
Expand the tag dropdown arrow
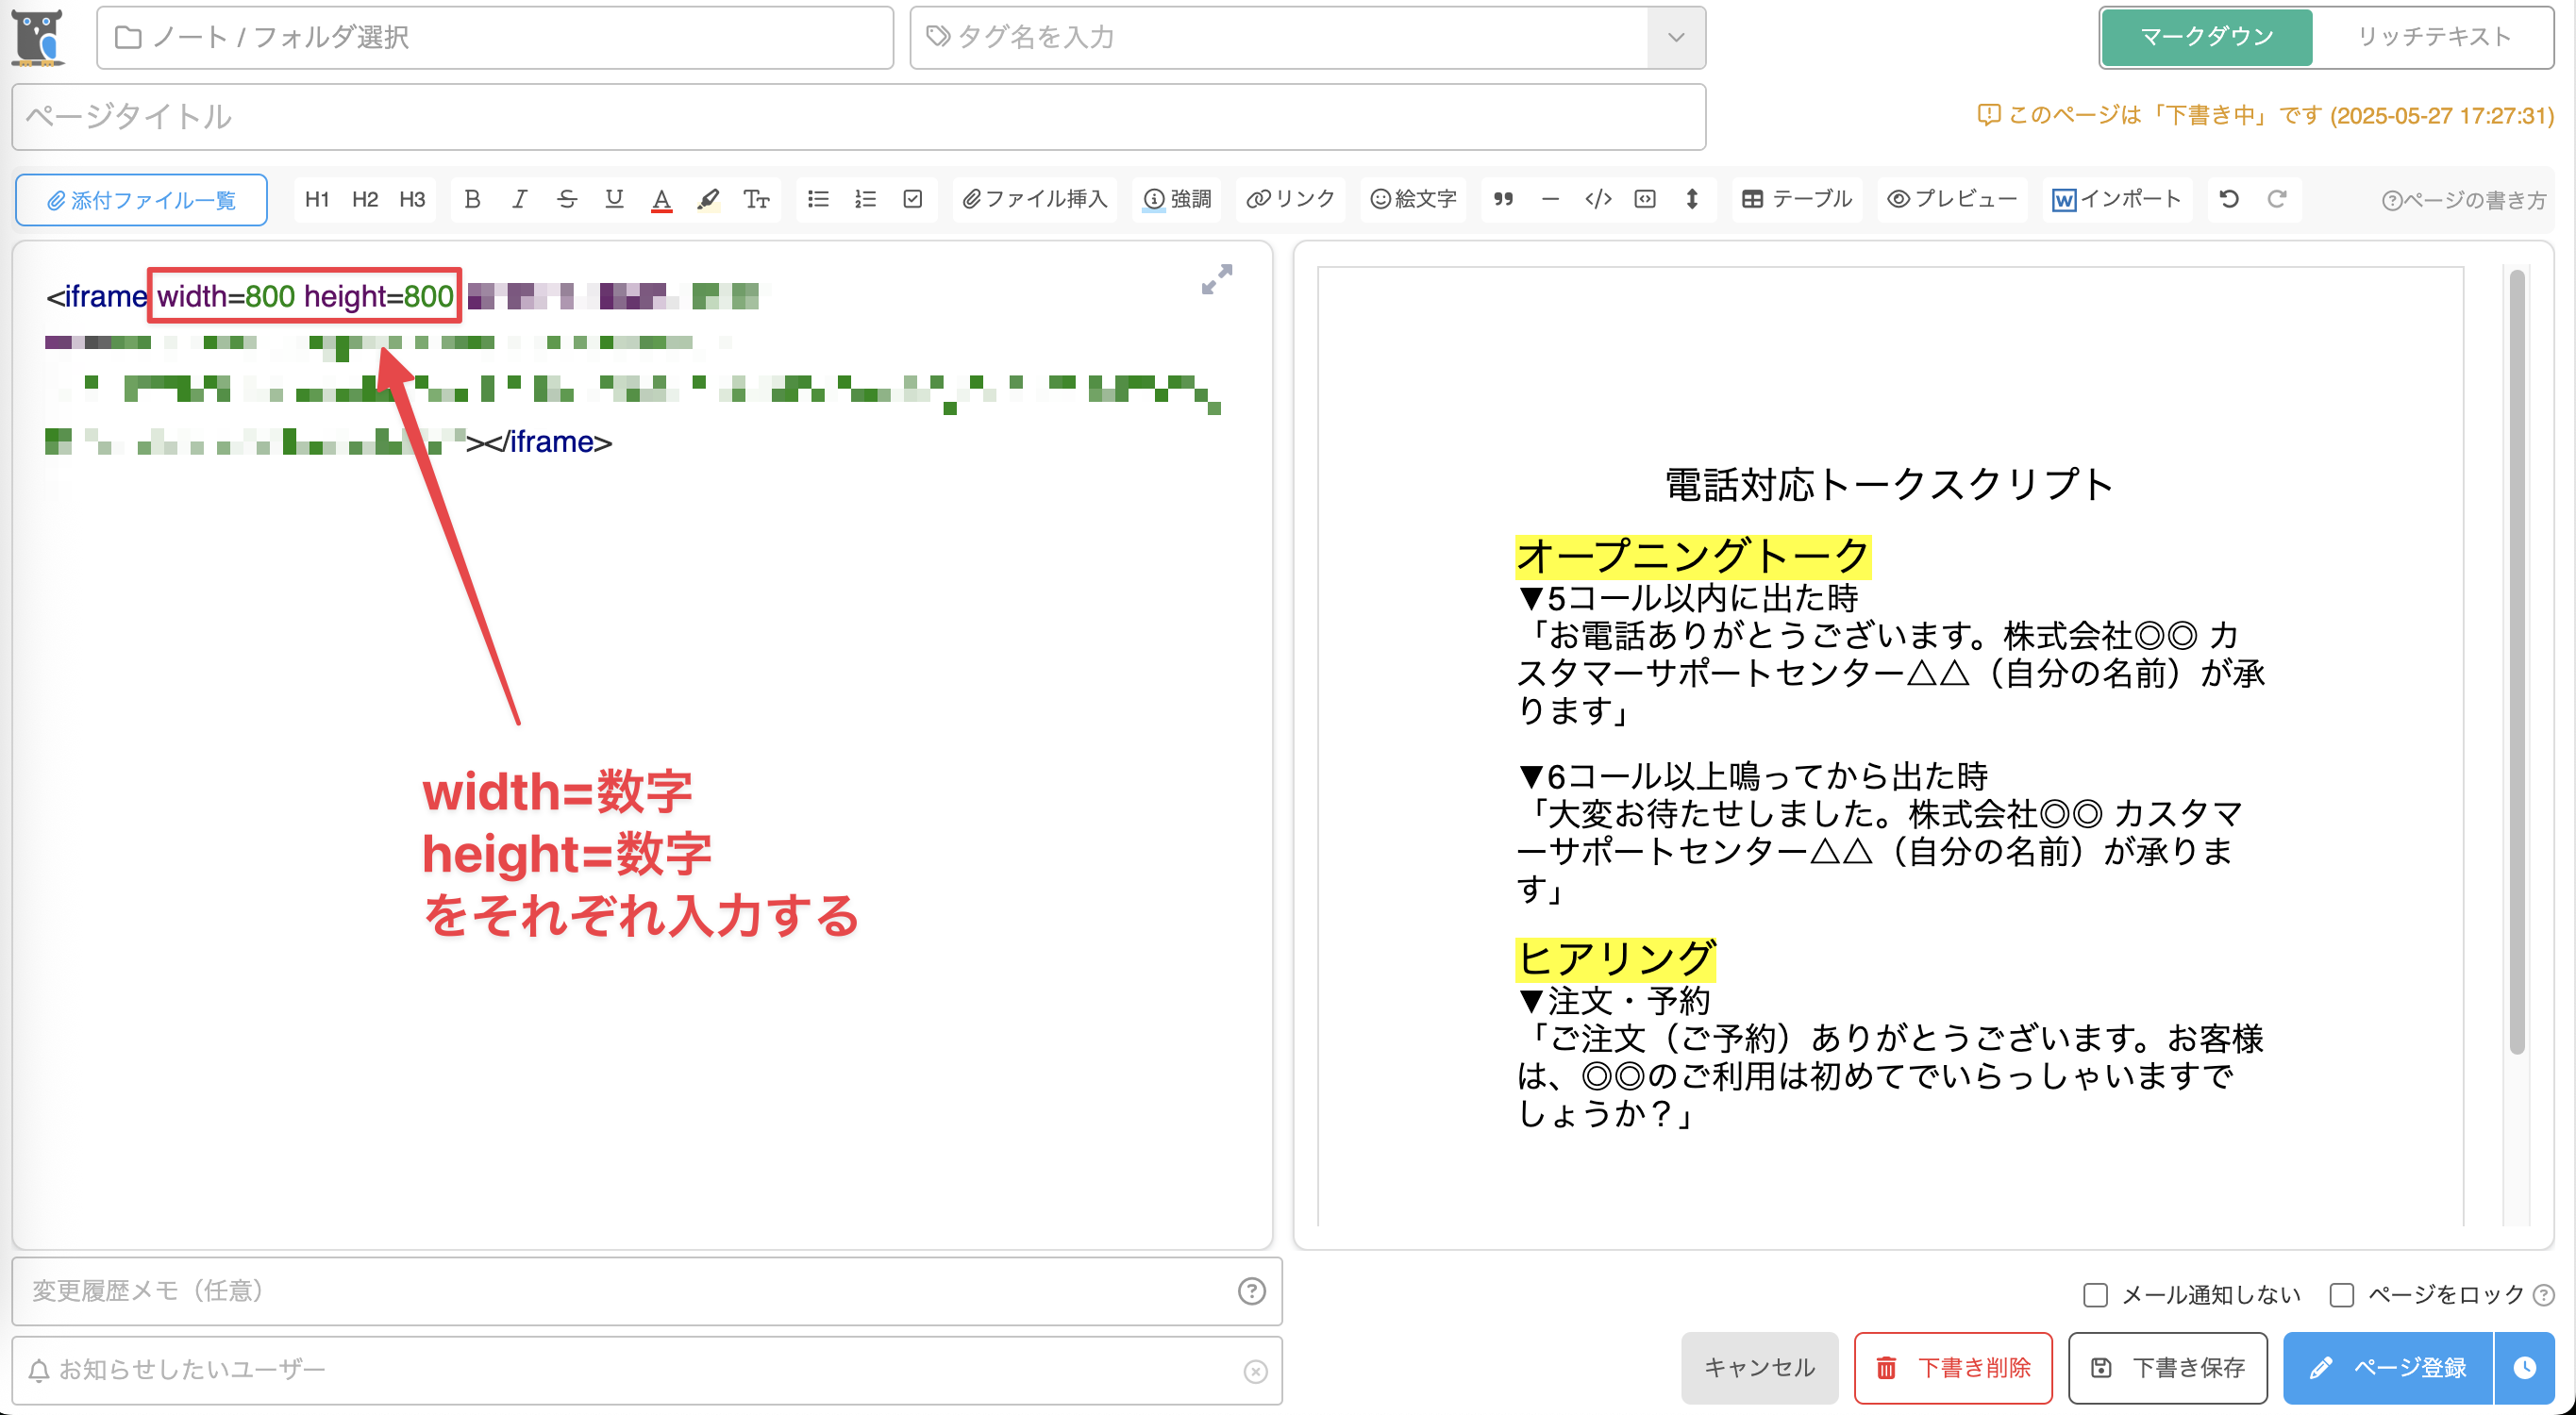[1676, 38]
